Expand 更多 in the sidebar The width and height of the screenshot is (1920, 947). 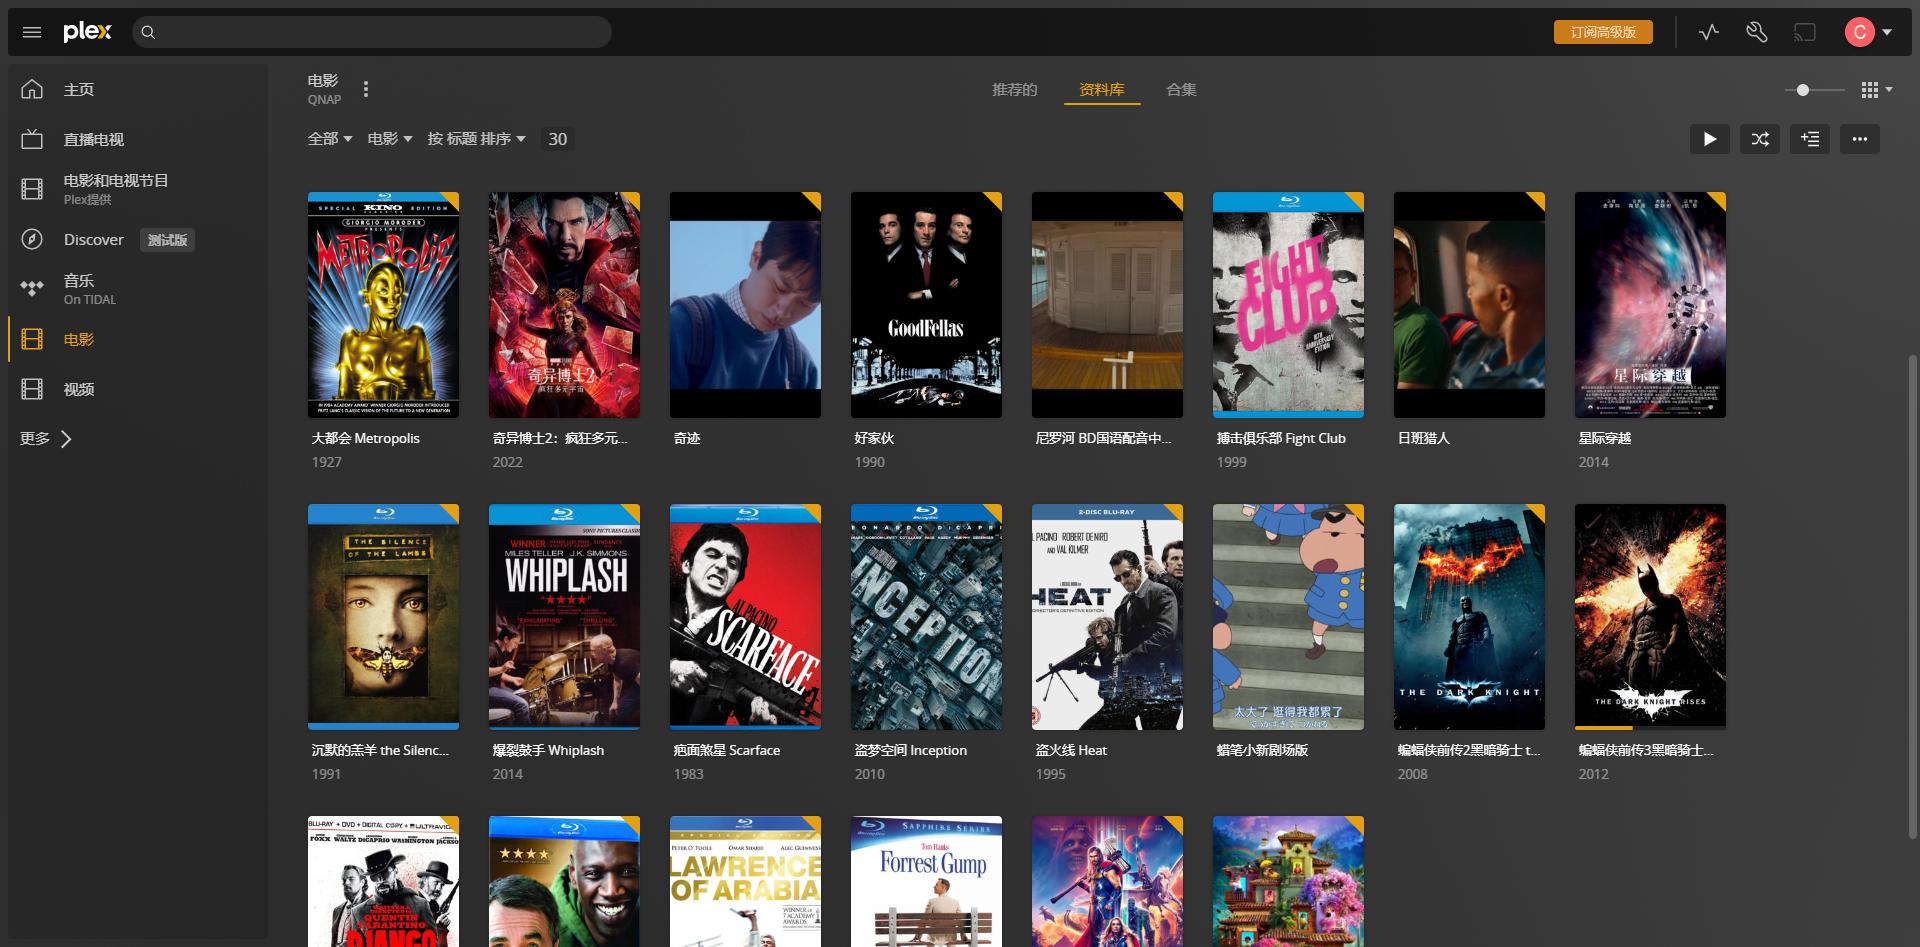46,438
